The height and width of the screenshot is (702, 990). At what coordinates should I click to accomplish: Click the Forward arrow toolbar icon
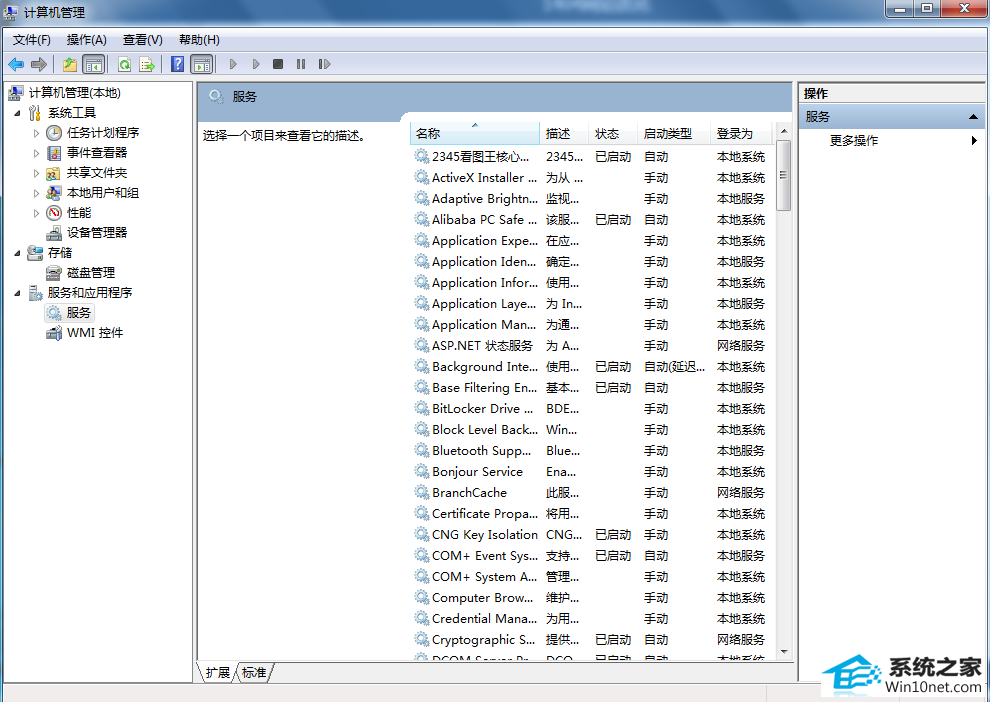(39, 64)
